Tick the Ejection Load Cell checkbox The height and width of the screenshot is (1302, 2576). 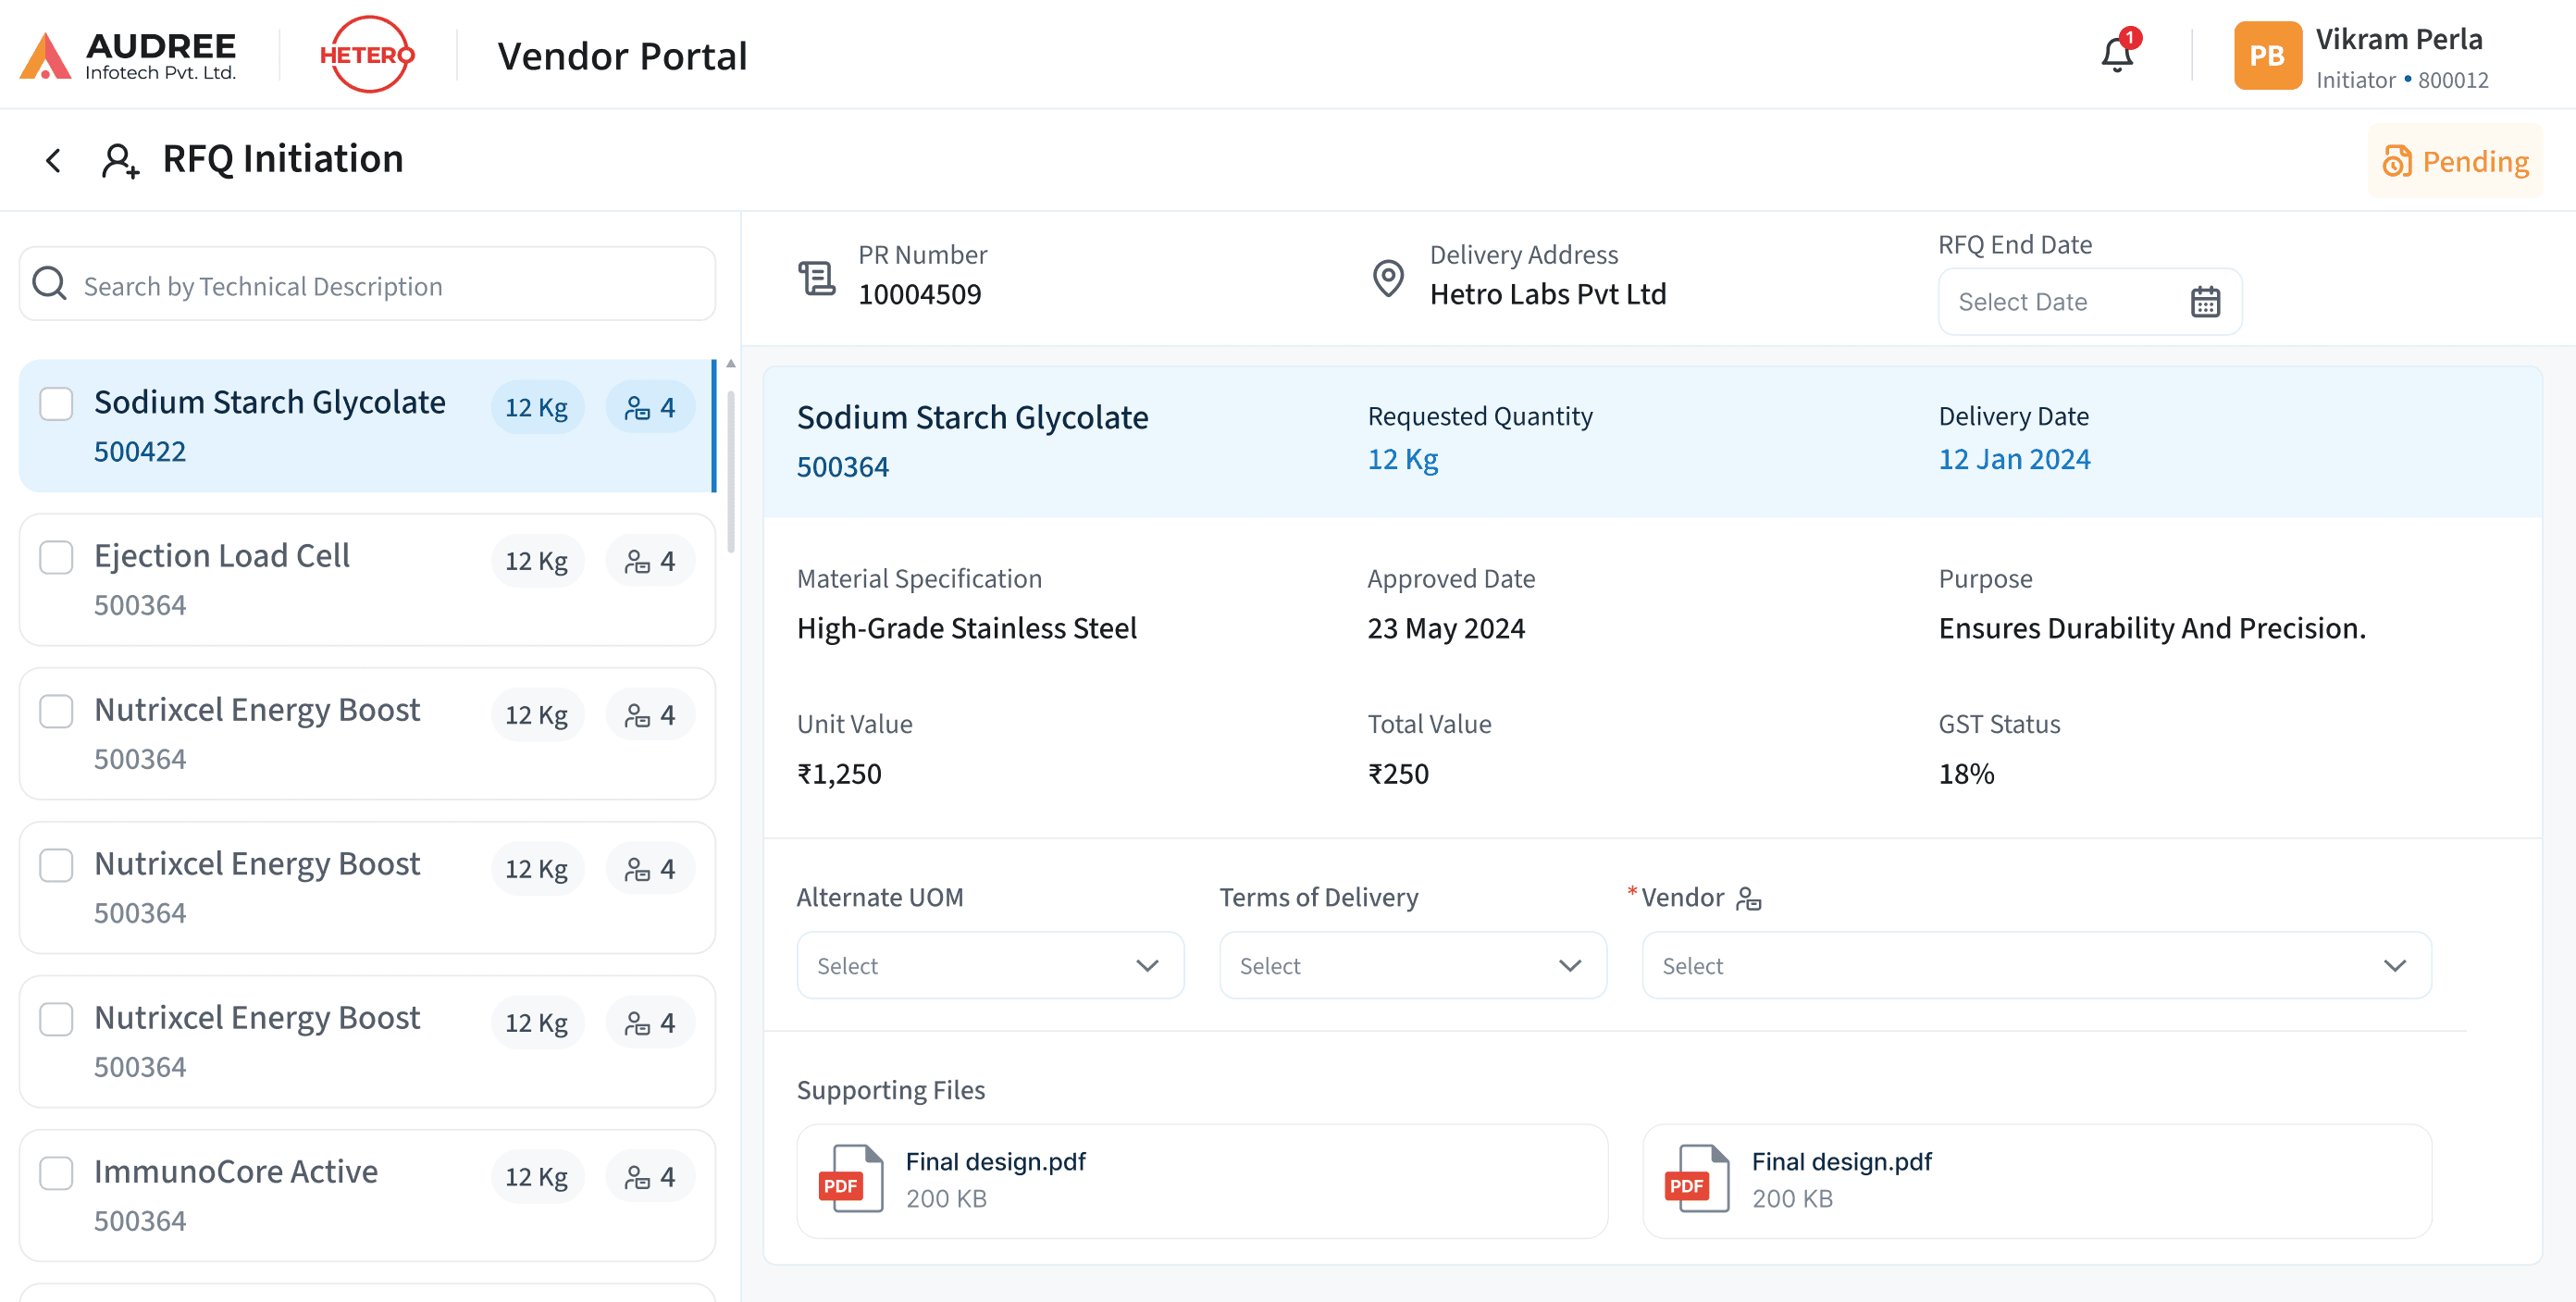click(56, 558)
